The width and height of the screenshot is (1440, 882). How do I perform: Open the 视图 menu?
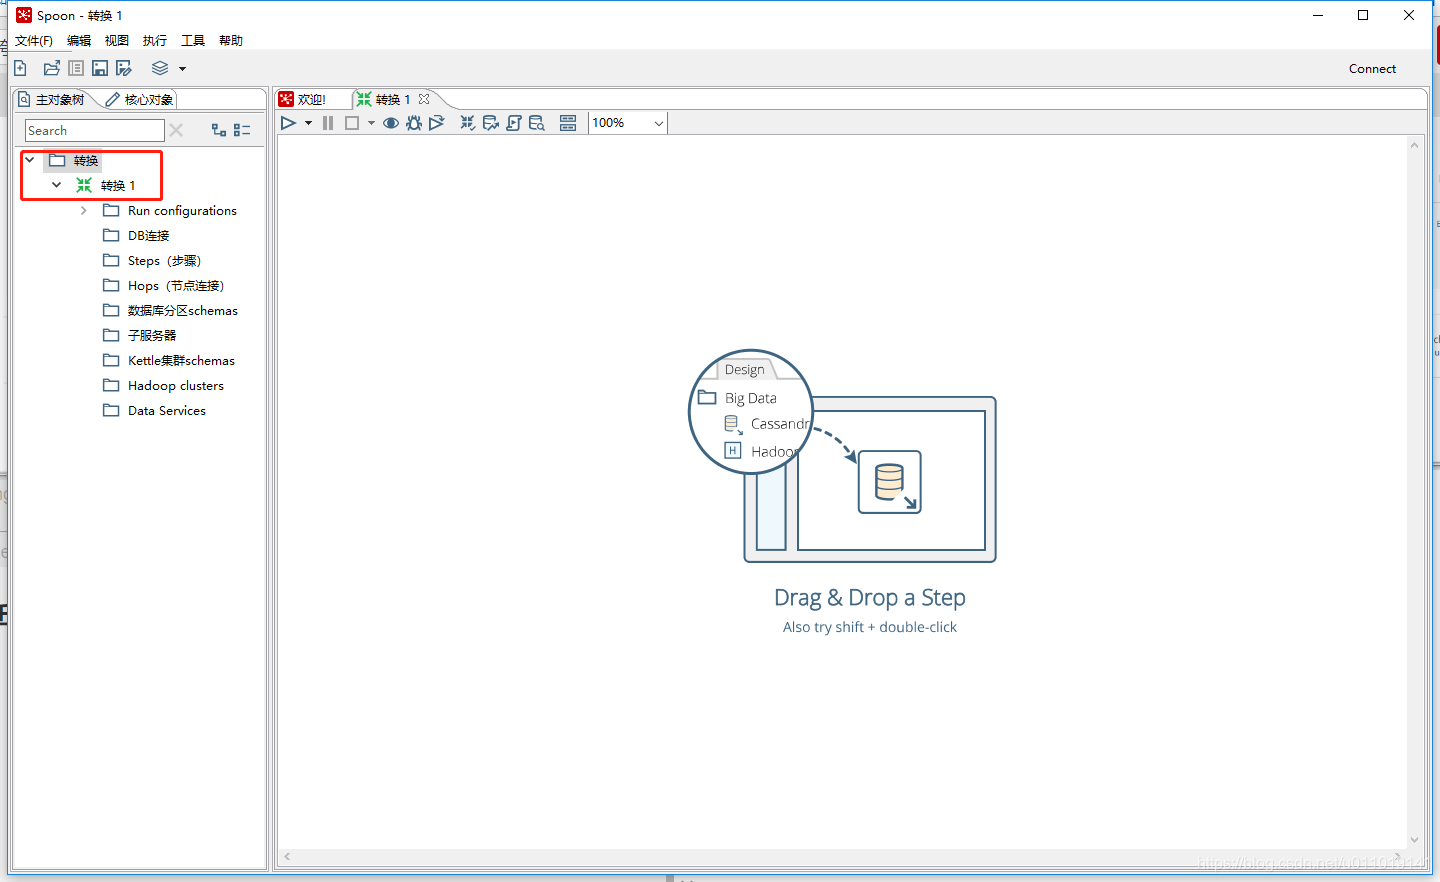click(117, 40)
